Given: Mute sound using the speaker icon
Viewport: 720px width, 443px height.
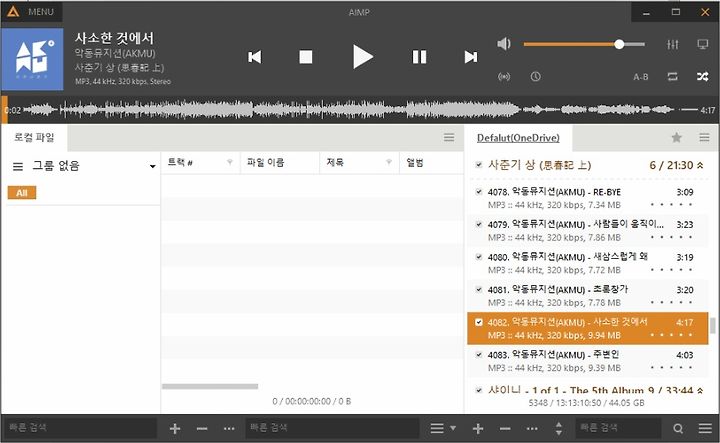Looking at the screenshot, I should pos(504,44).
